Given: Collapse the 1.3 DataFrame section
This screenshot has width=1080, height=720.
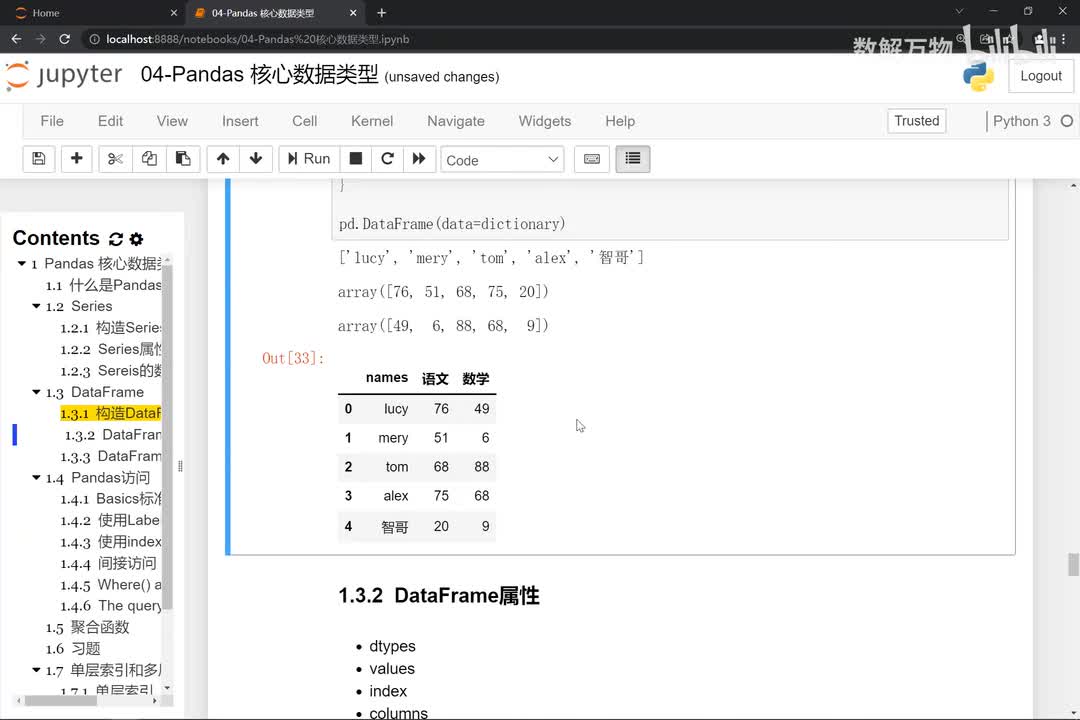Looking at the screenshot, I should coord(37,392).
